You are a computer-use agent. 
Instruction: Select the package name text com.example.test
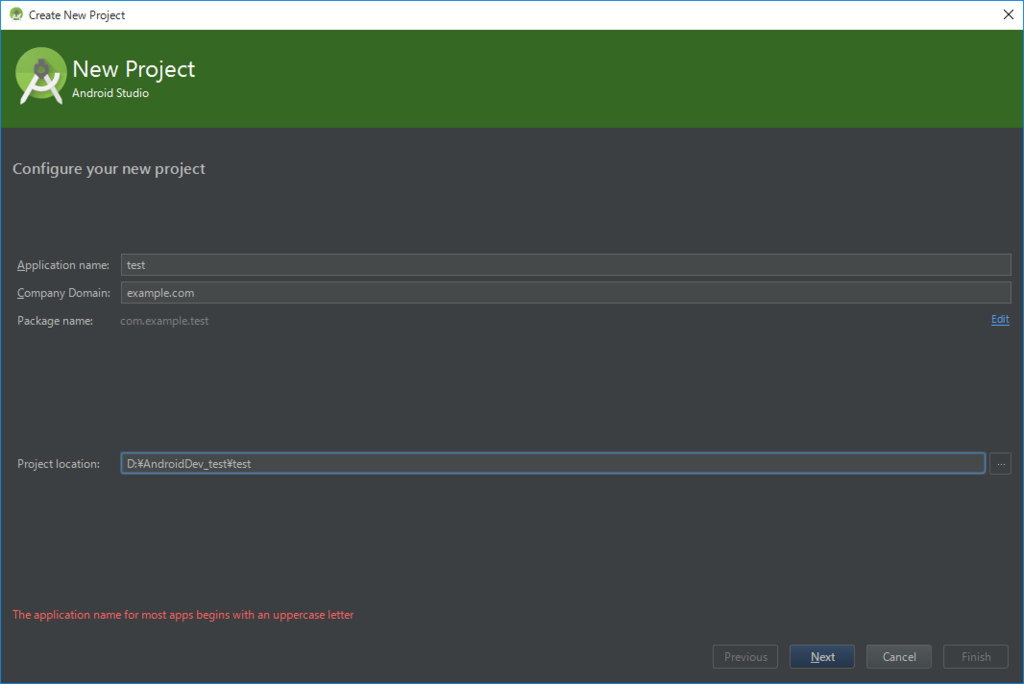(165, 321)
